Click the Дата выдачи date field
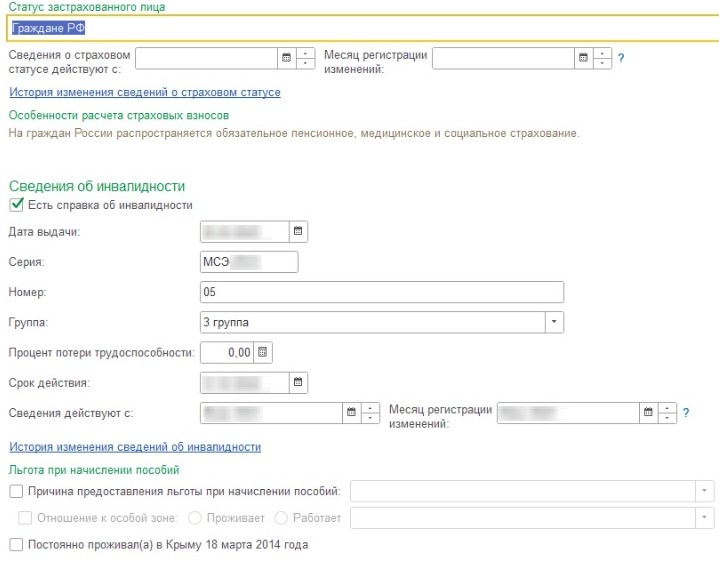This screenshot has height=578, width=719. click(244, 231)
